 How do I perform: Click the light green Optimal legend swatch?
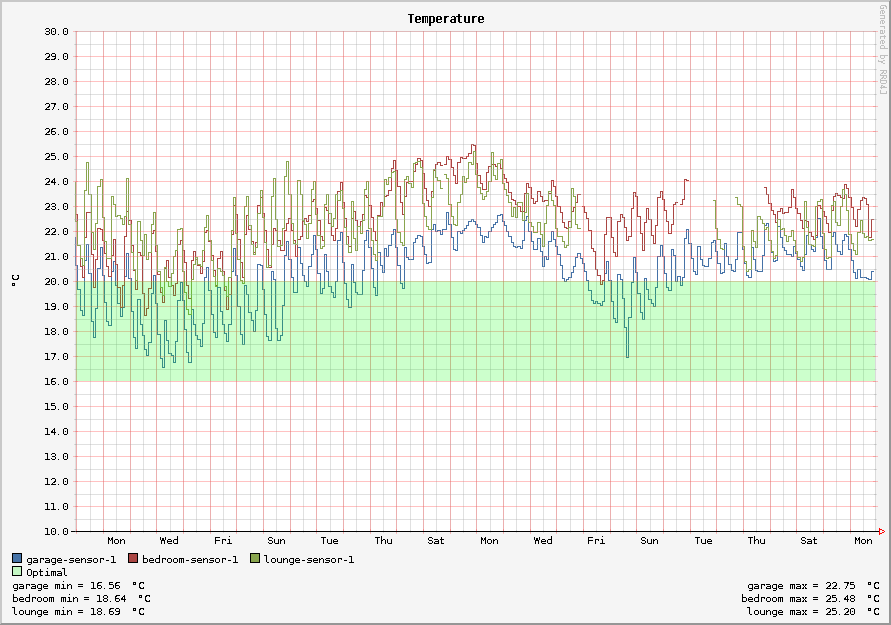17,572
